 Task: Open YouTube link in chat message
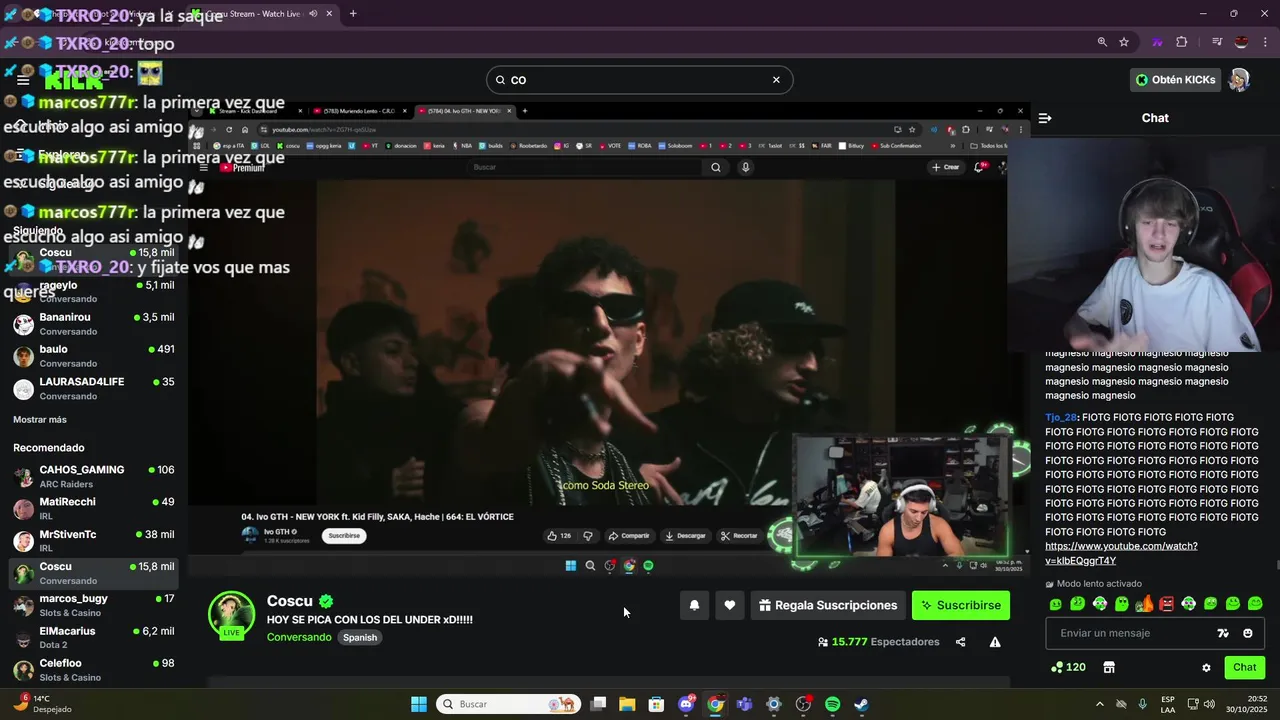1121,553
